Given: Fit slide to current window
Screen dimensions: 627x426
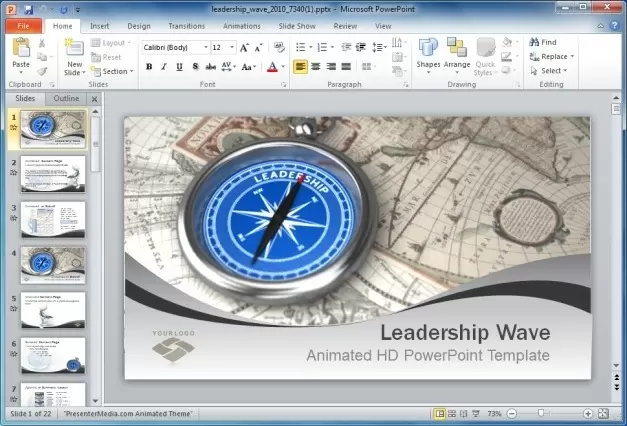Looking at the screenshot, I should [603, 413].
